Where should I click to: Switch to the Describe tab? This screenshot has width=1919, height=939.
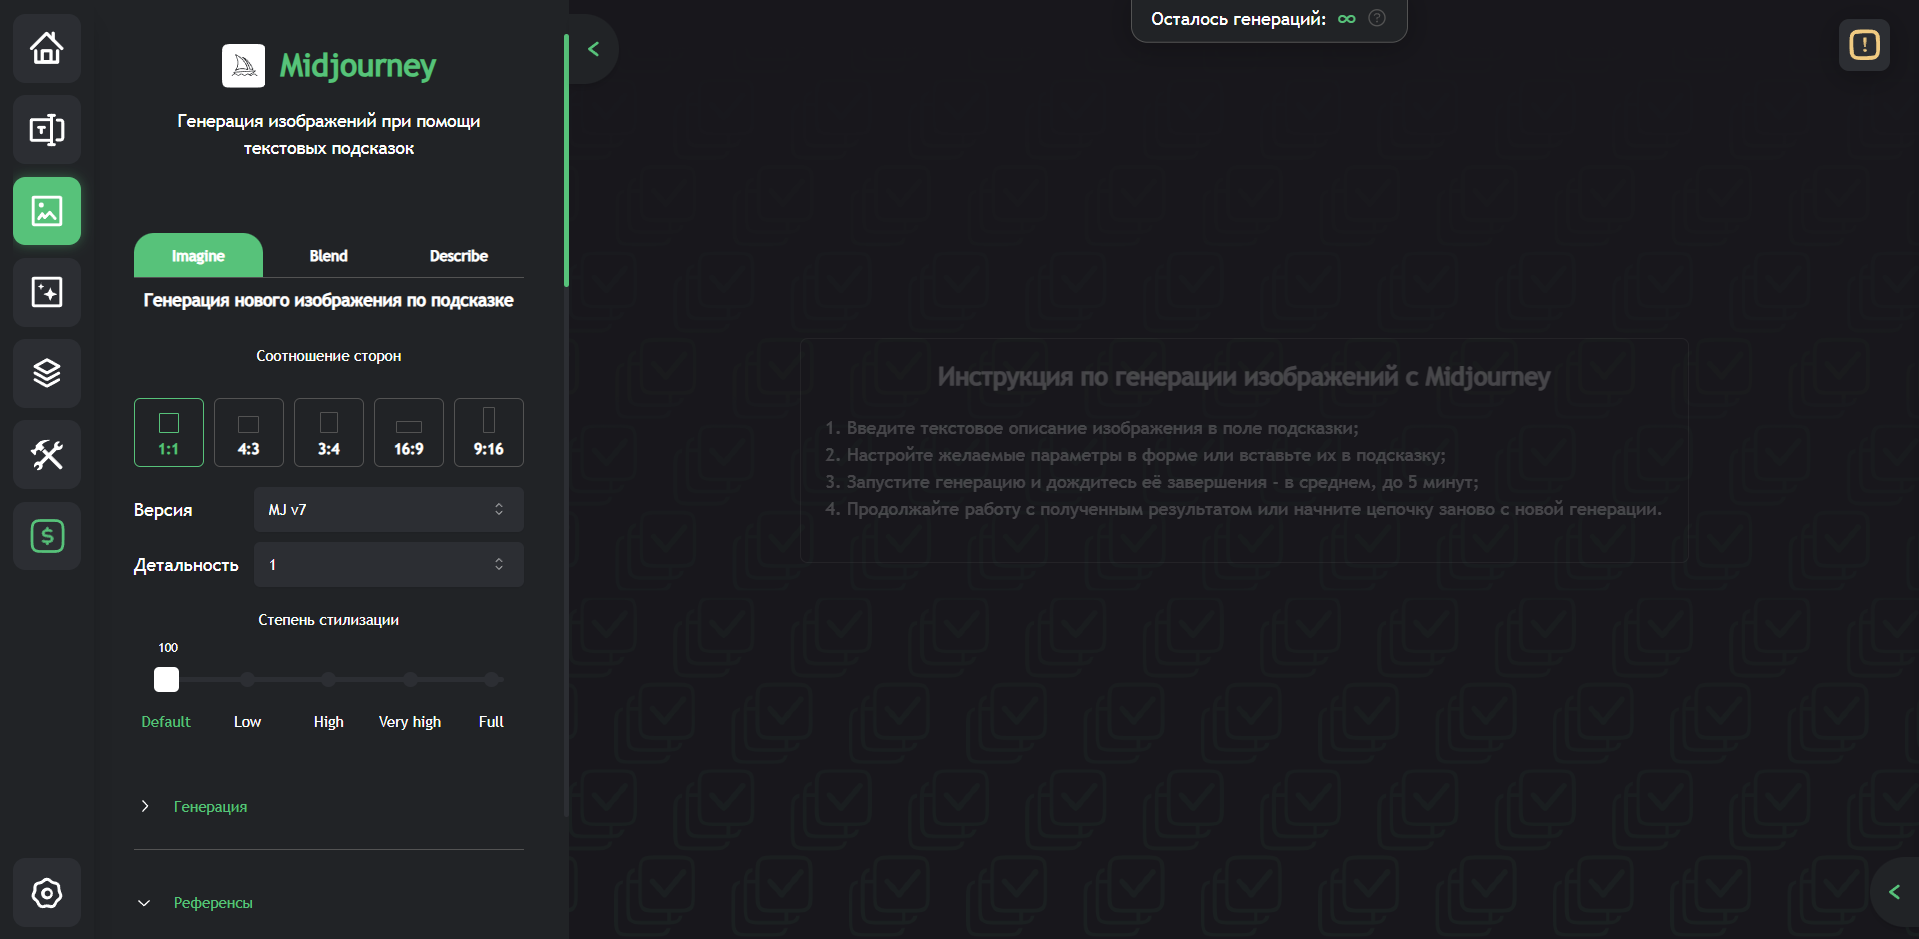(458, 256)
